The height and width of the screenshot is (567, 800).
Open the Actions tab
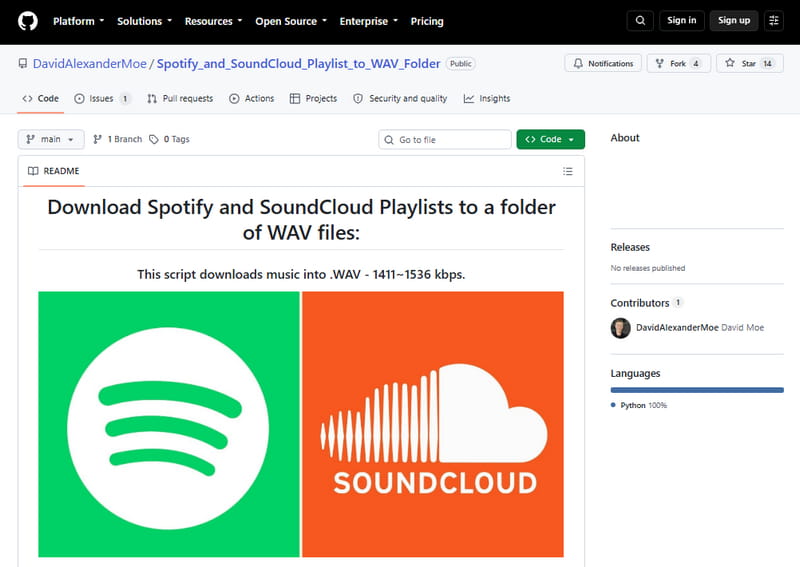click(x=252, y=98)
